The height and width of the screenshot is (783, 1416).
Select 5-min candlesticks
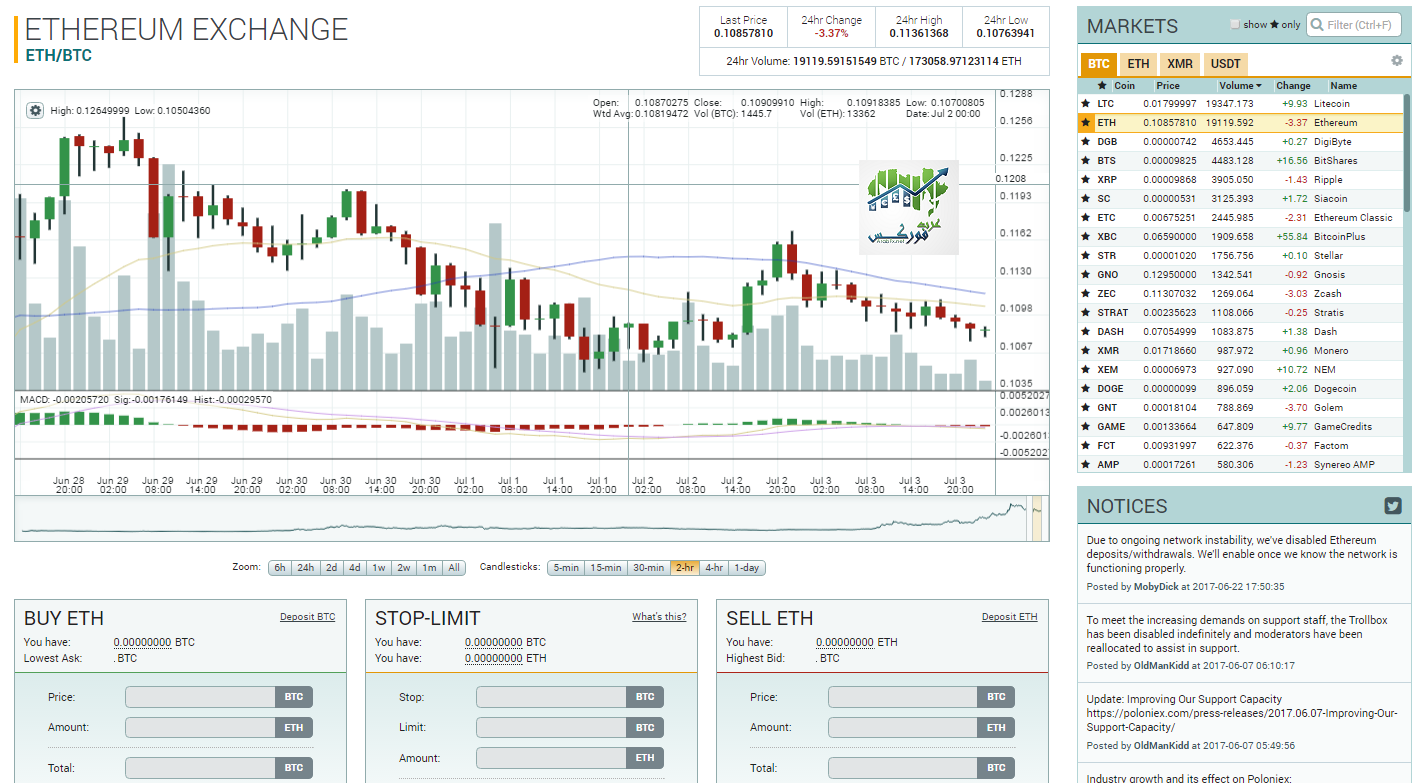coord(566,568)
